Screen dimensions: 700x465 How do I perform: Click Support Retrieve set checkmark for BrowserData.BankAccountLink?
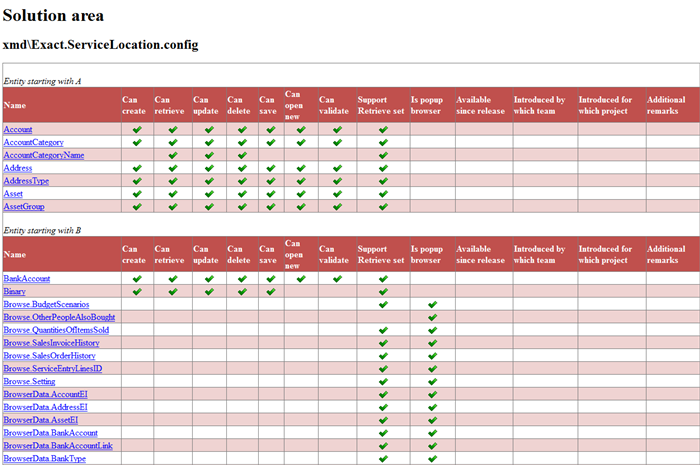click(383, 446)
